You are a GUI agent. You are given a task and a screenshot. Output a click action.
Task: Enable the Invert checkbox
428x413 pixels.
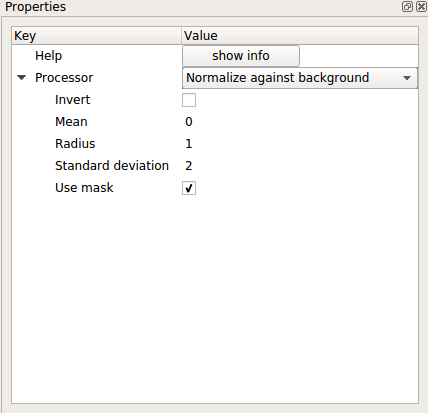(x=189, y=100)
